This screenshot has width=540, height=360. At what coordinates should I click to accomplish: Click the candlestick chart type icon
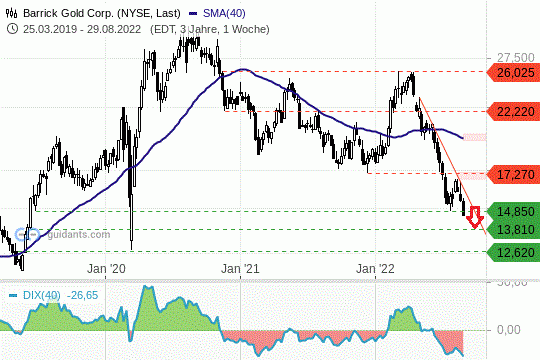click(12, 13)
